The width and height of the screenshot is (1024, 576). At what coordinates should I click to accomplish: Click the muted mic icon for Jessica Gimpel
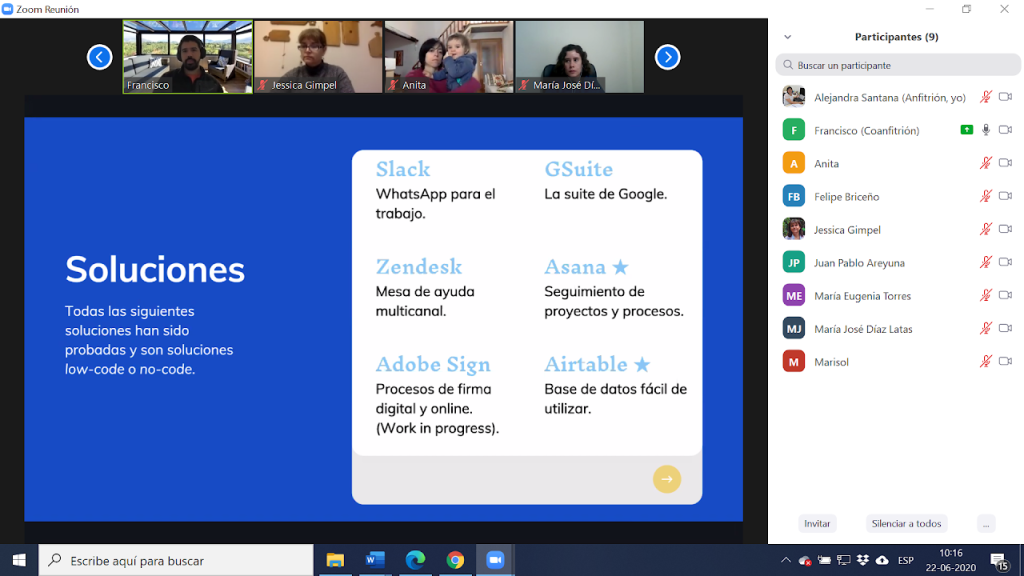(985, 229)
